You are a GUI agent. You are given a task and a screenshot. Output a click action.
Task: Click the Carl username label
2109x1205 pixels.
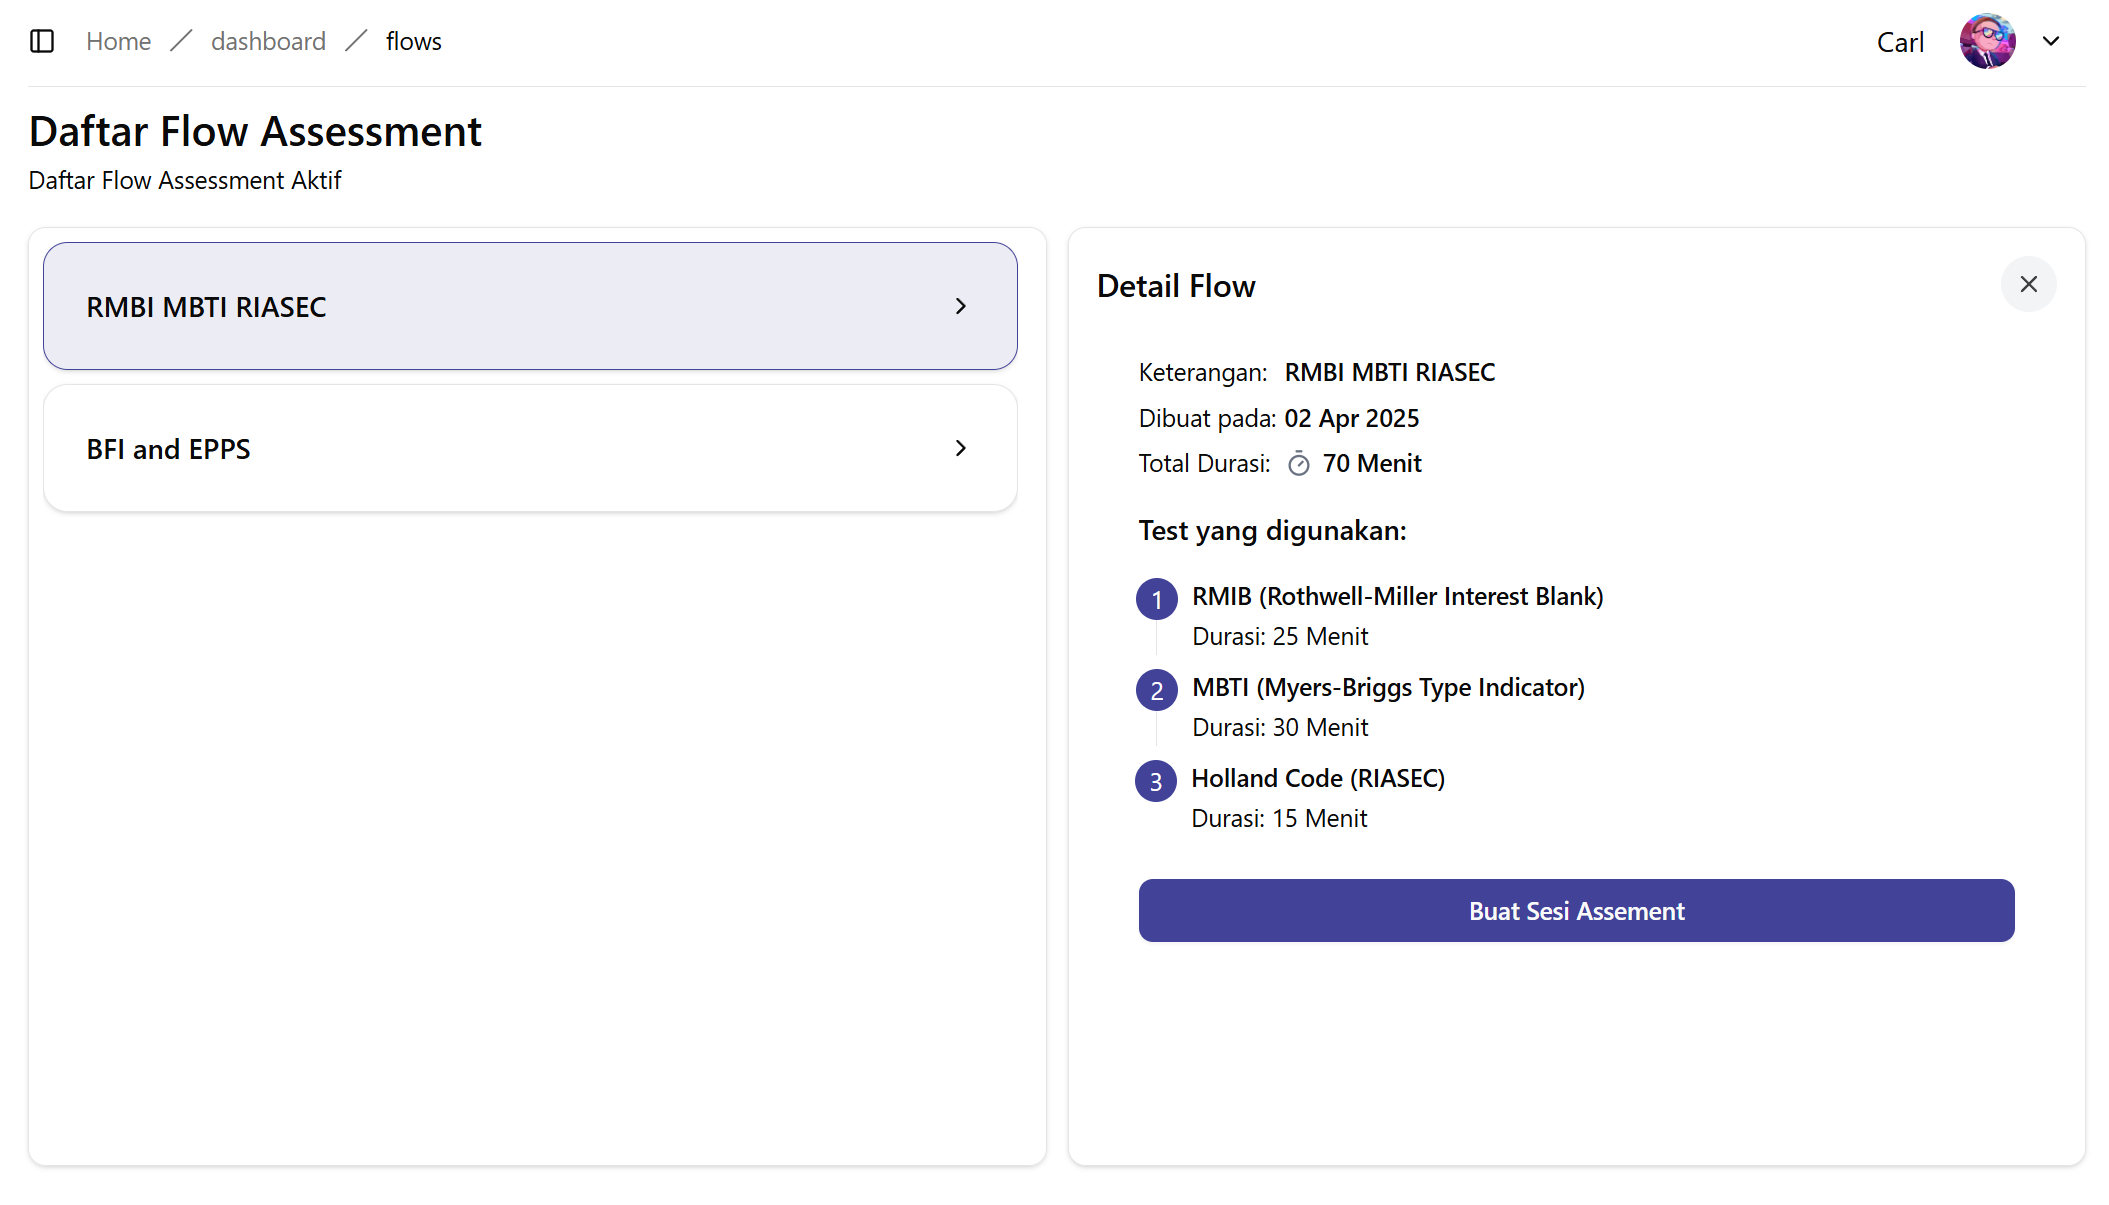(1900, 42)
